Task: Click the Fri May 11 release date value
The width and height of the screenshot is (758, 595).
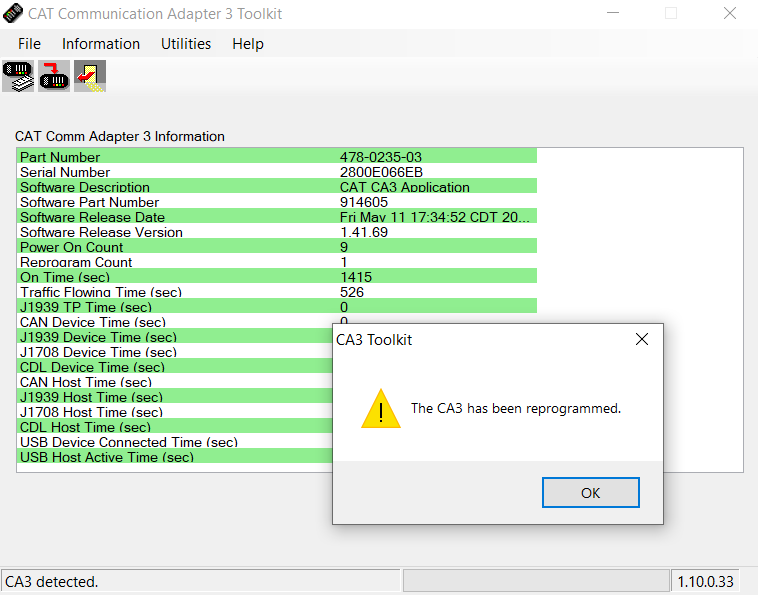Action: [435, 217]
